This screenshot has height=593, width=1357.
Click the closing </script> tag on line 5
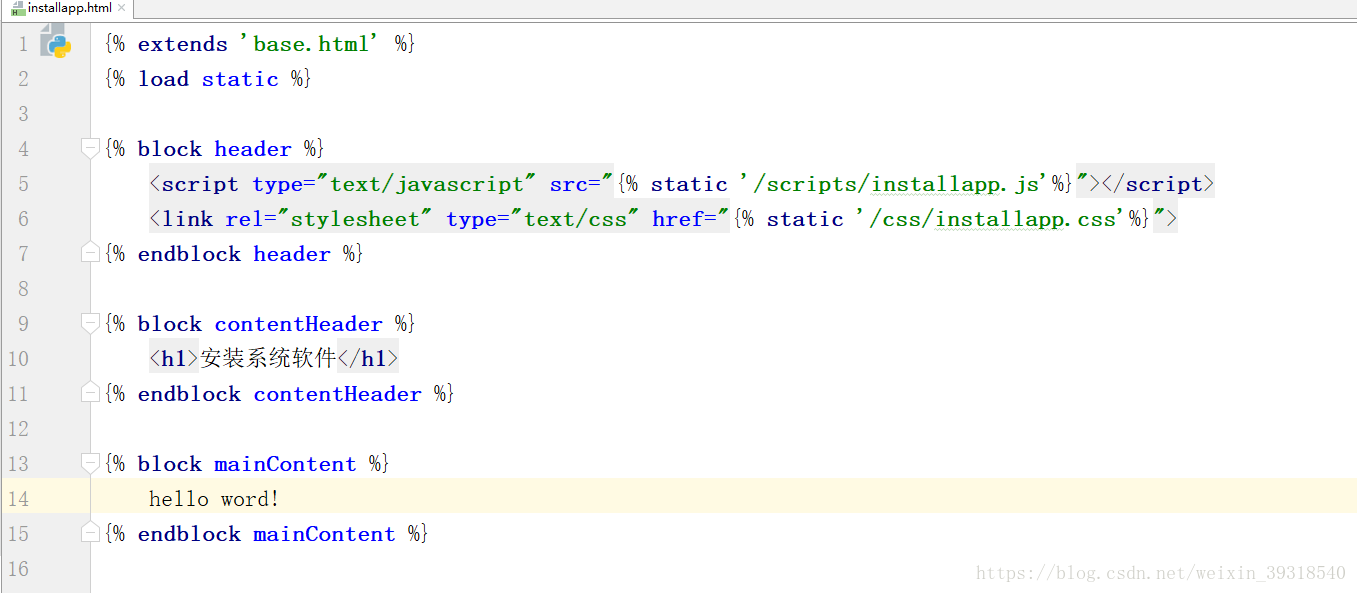coord(1158,184)
